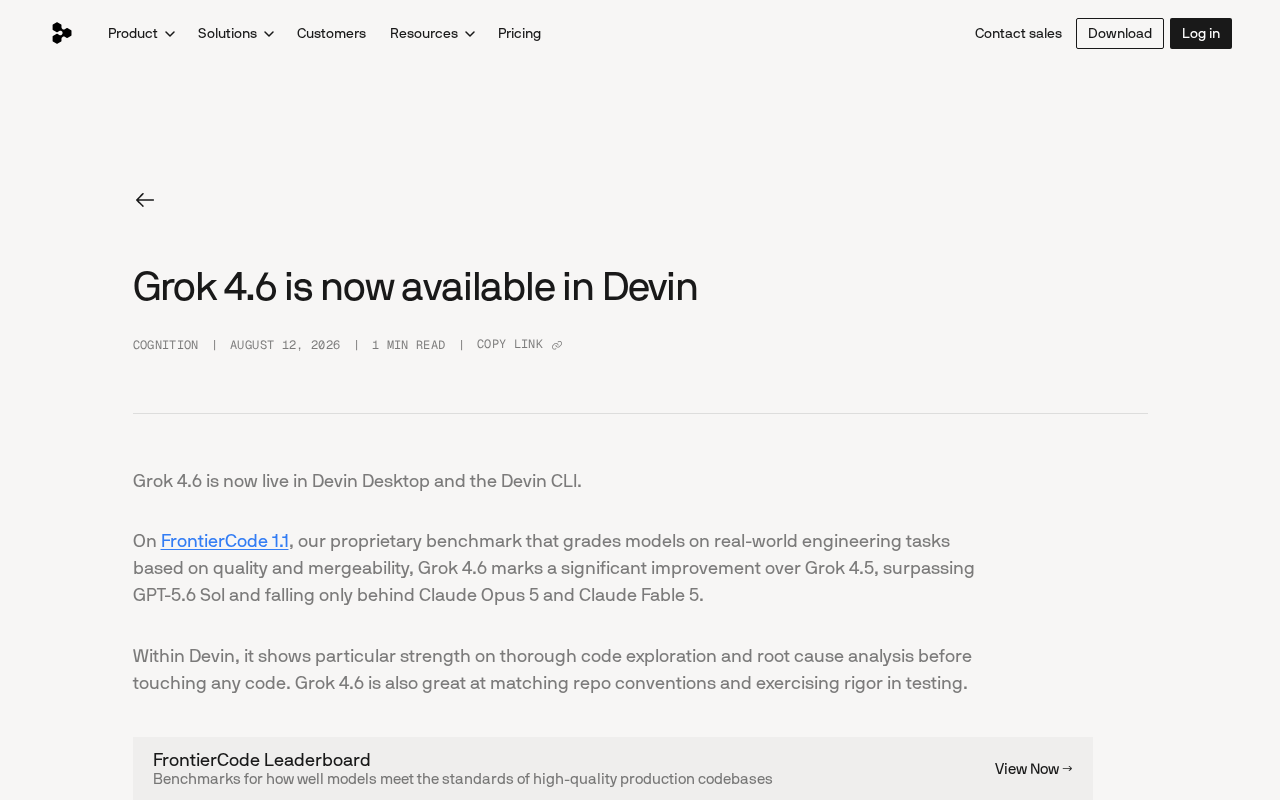The image size is (1280, 800).
Task: Click the FrontierCode Leaderboard banner title
Action: point(262,760)
